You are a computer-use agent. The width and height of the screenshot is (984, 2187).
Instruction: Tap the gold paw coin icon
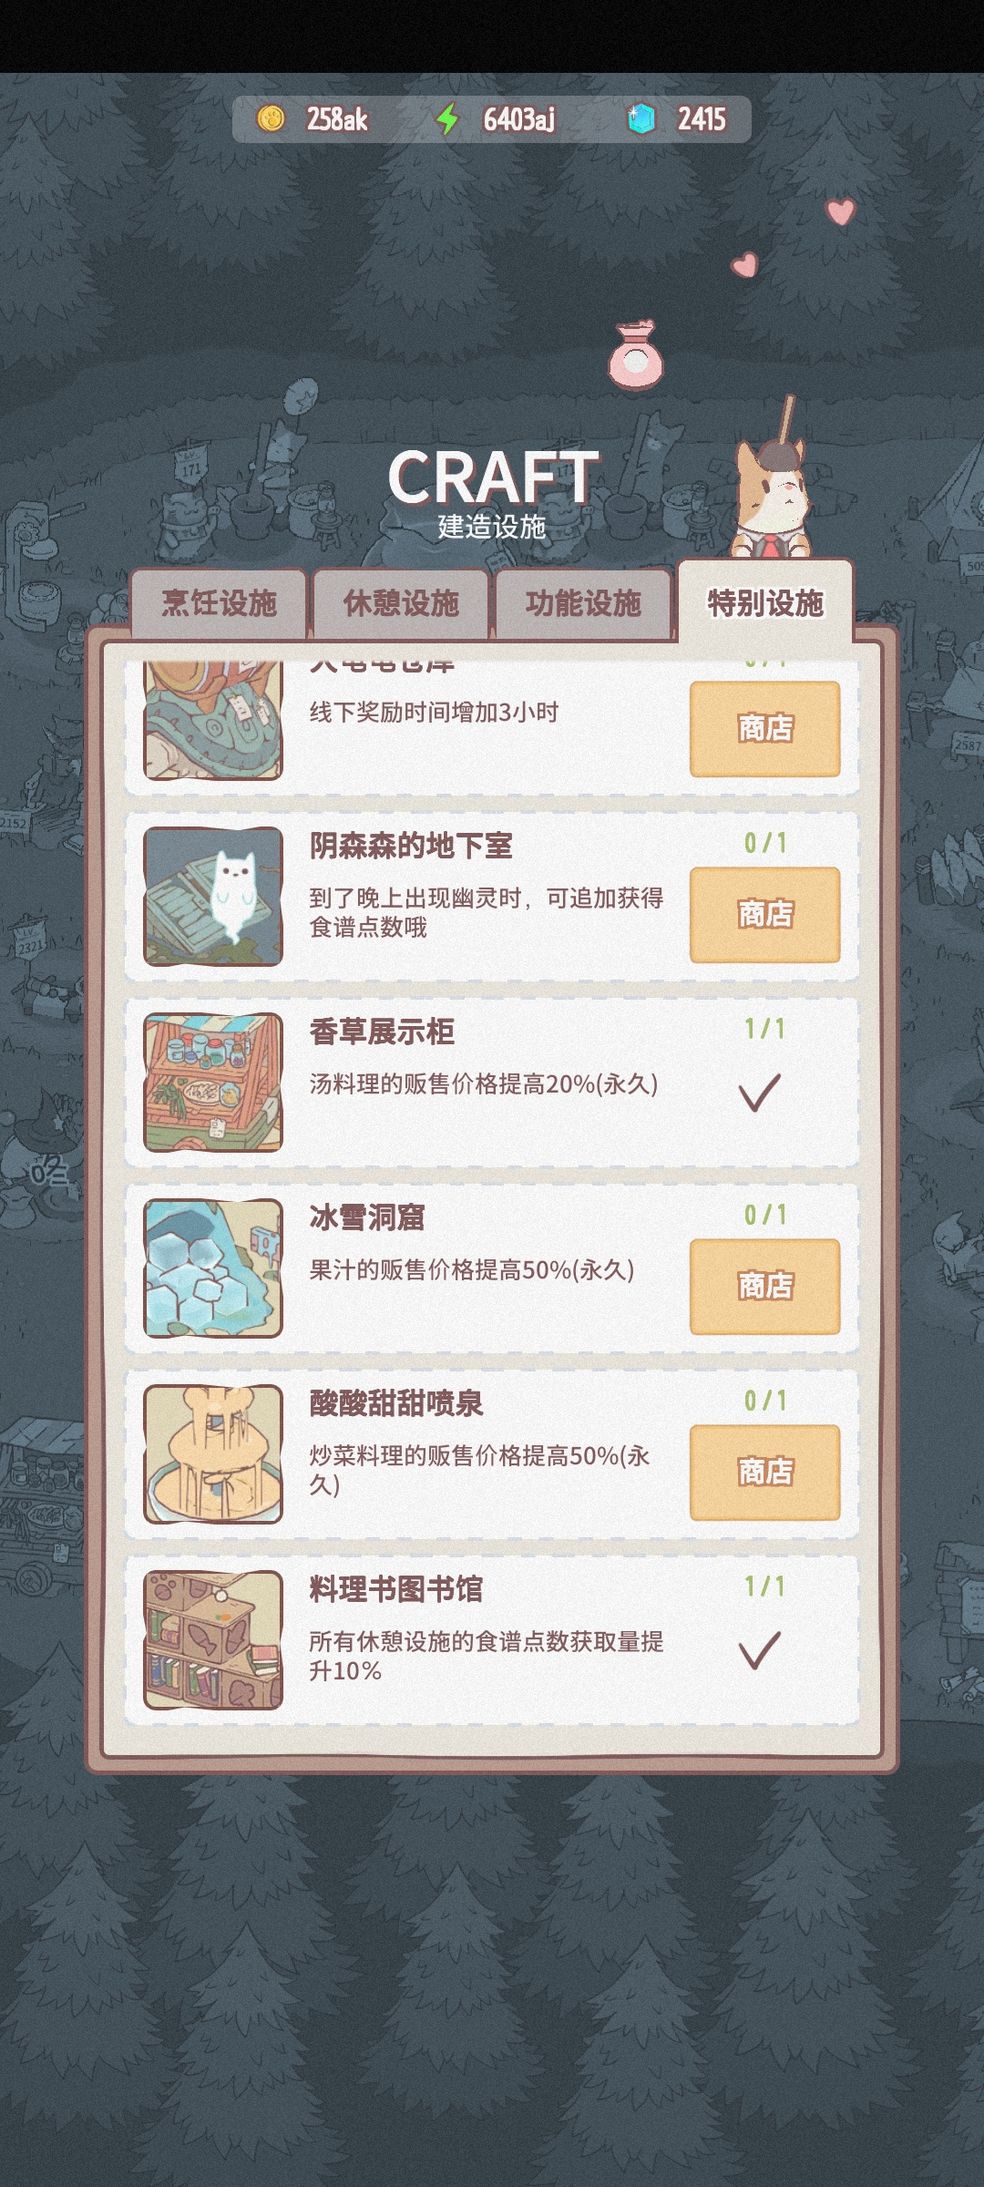point(270,119)
